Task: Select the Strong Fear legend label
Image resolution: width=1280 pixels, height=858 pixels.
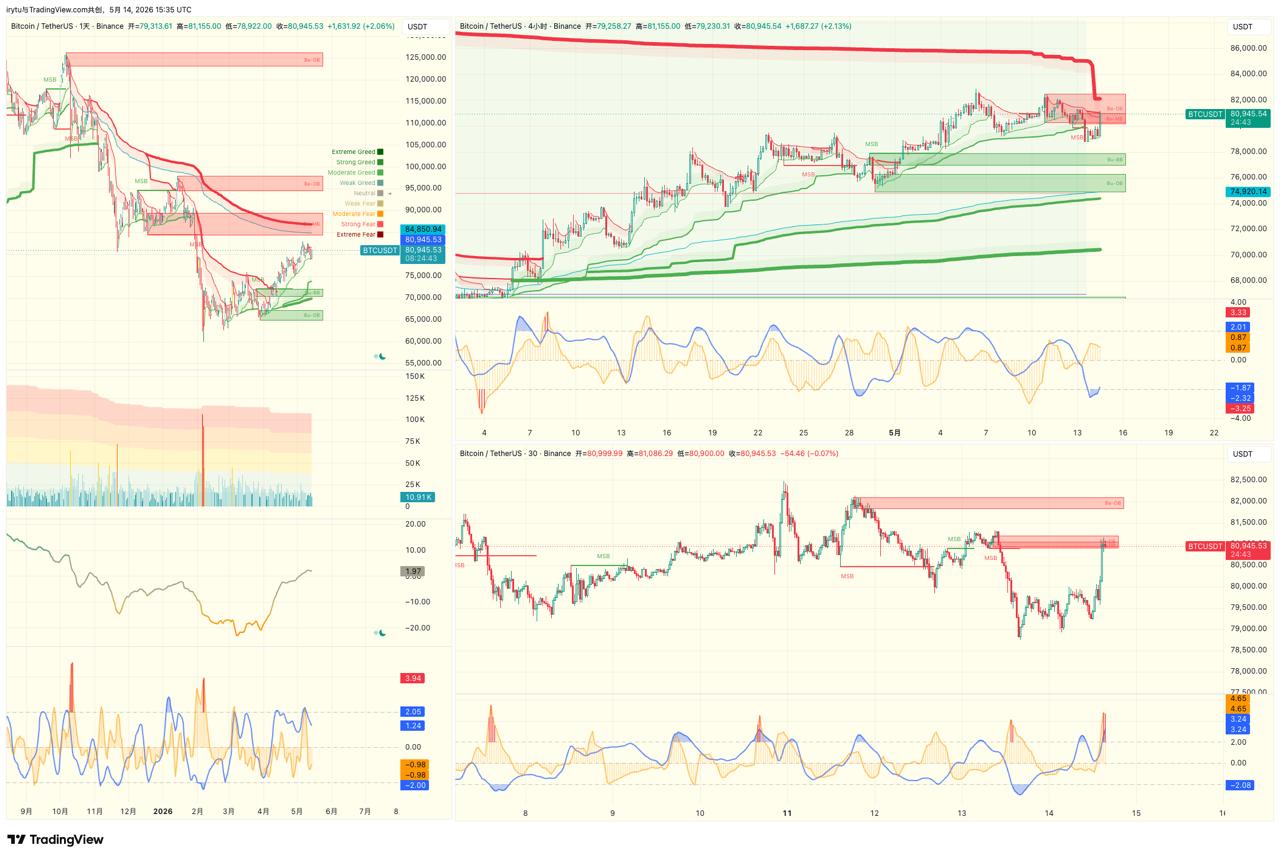Action: 357,224
